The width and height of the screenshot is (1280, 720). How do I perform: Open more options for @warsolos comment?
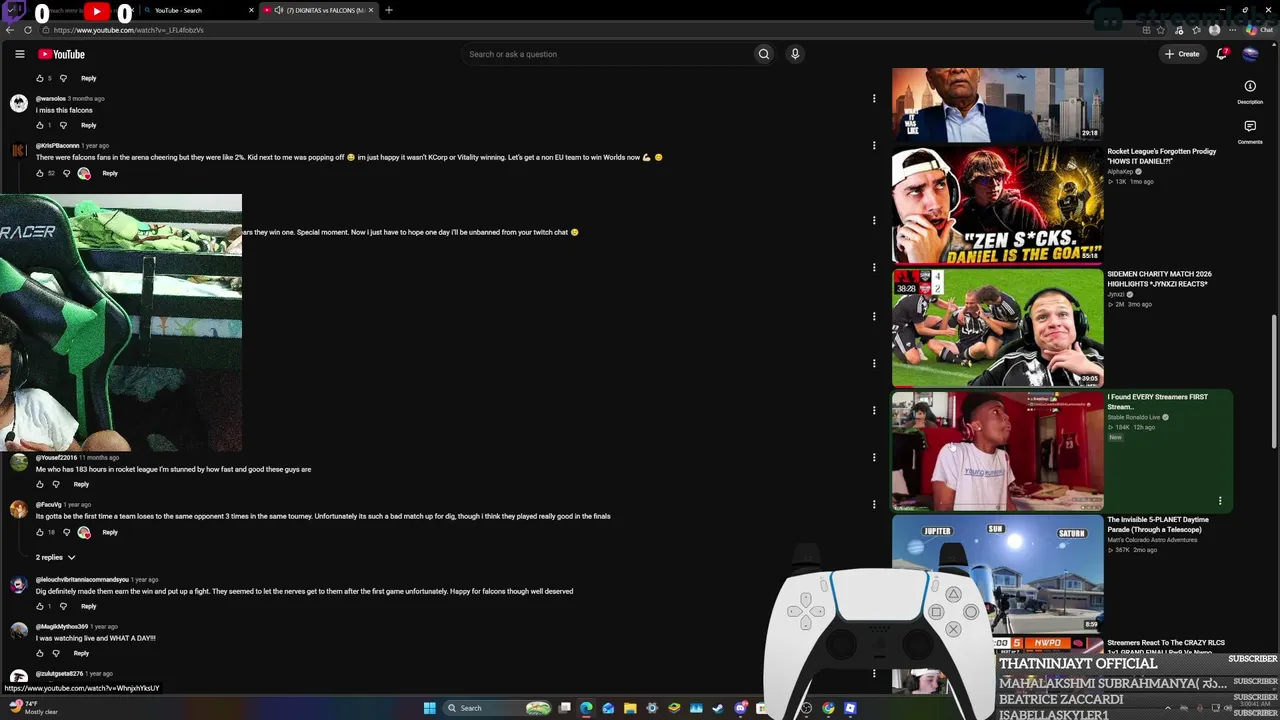tap(874, 98)
